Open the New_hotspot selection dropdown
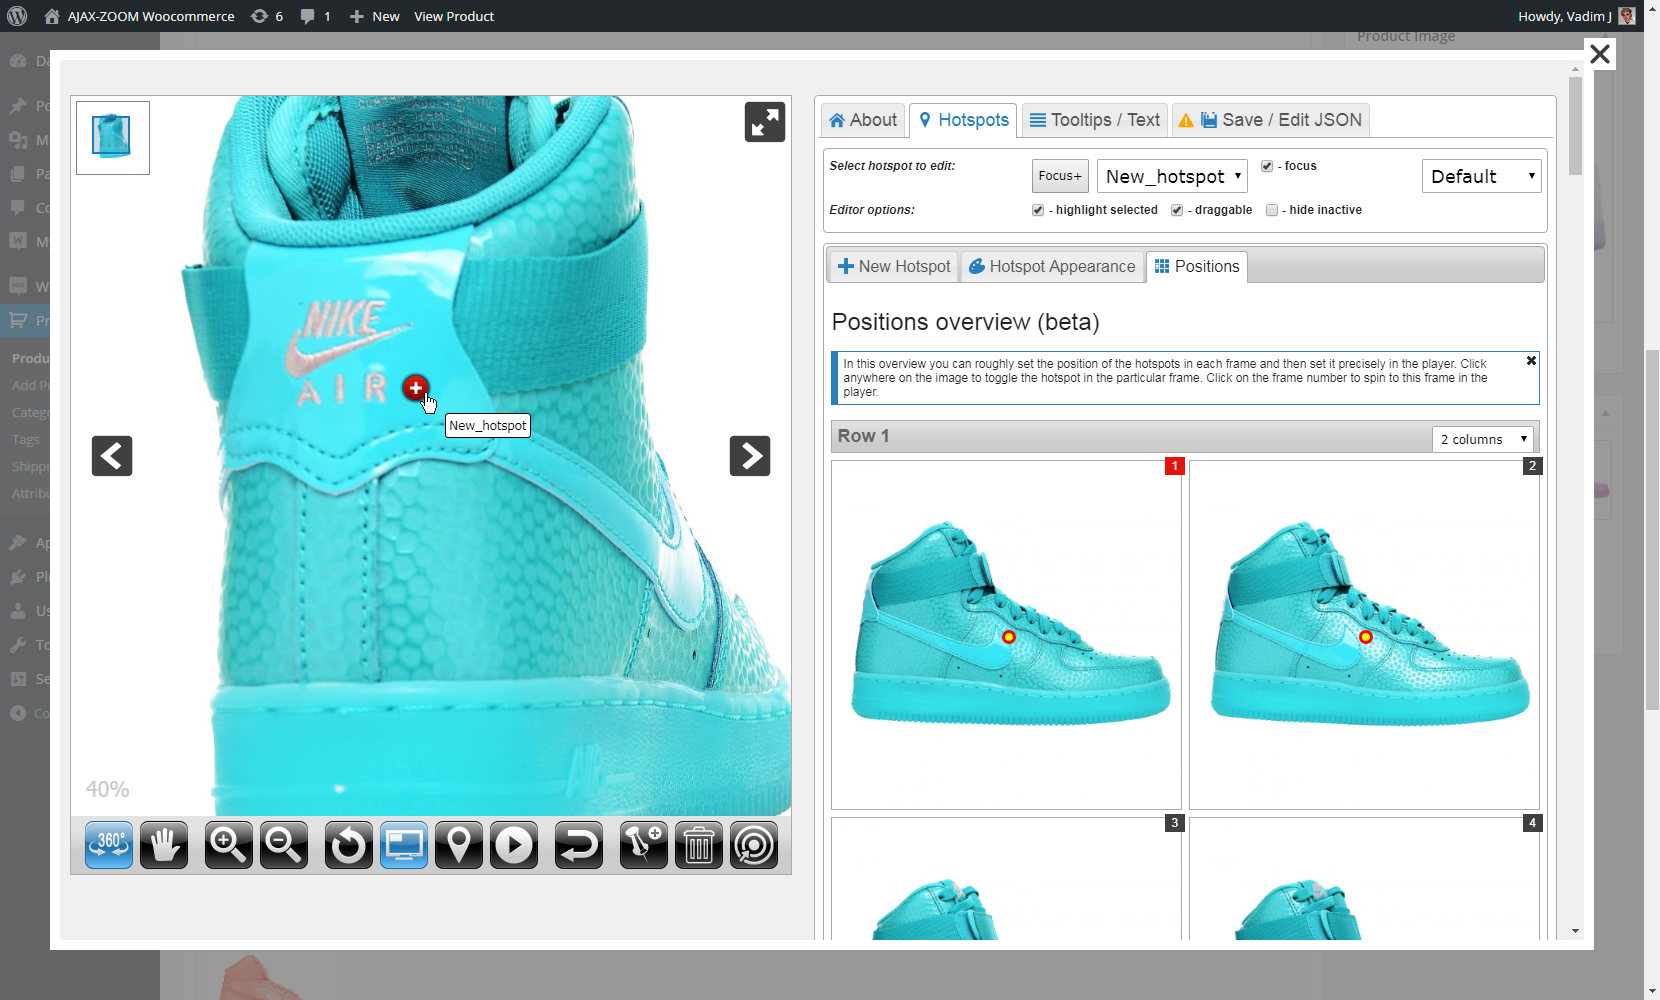1660x1000 pixels. click(x=1172, y=176)
